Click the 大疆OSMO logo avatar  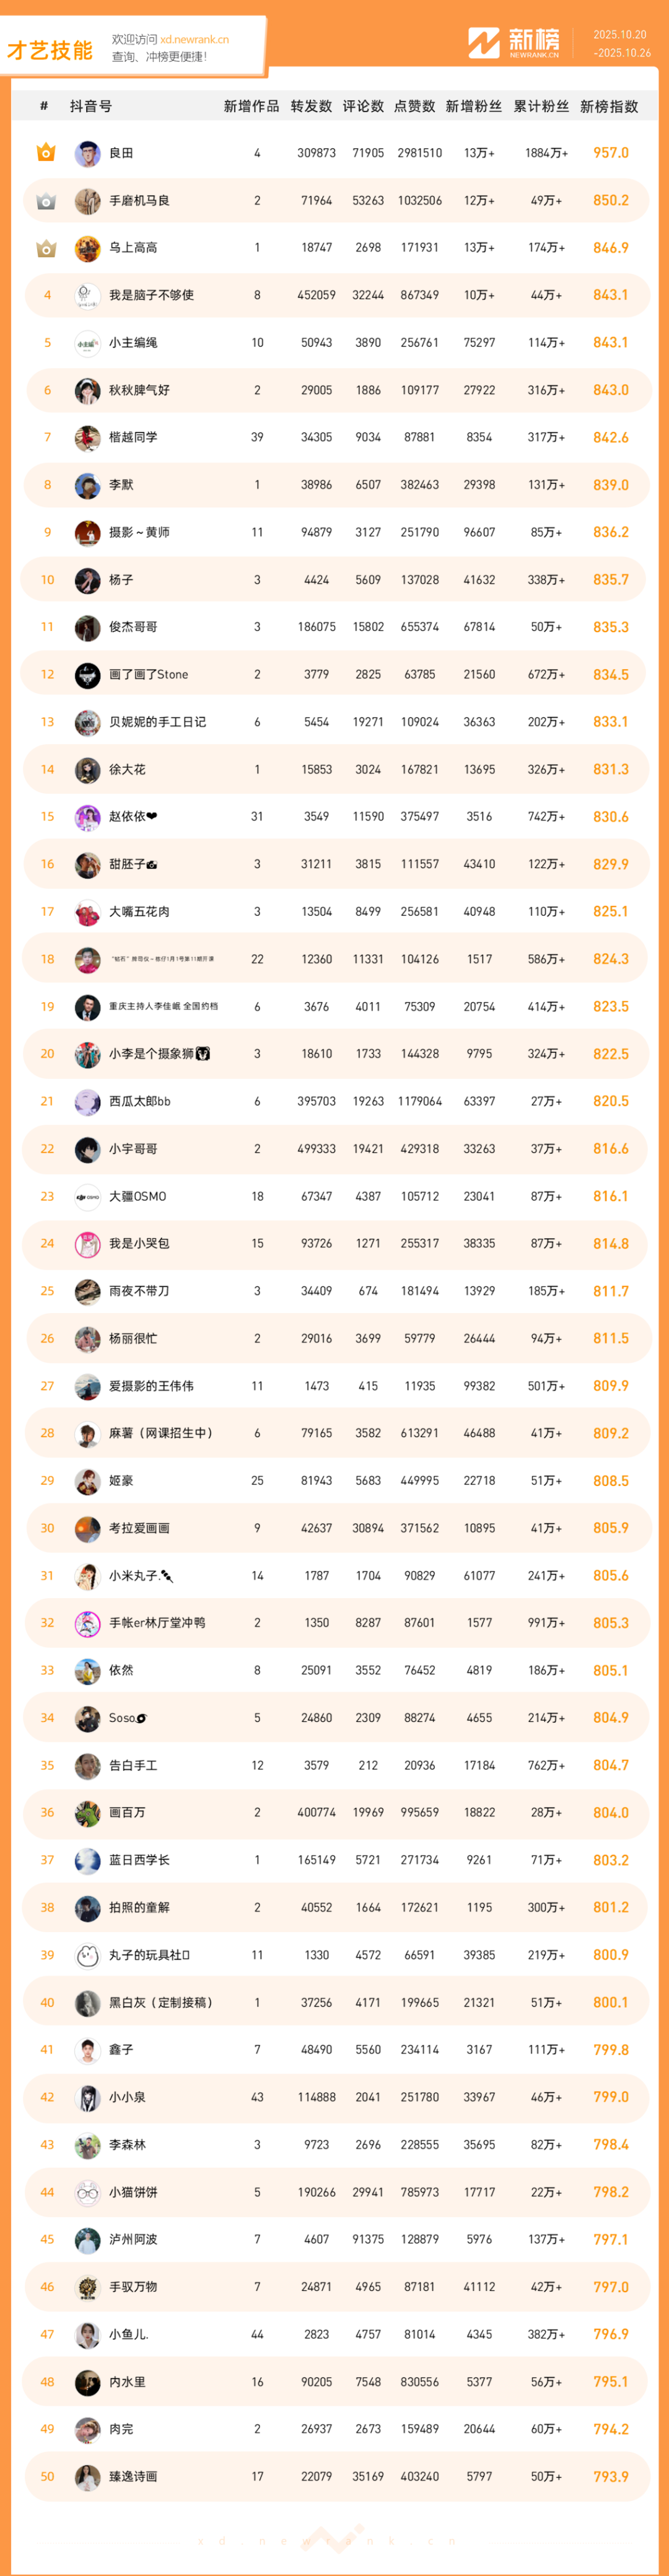coord(87,1197)
